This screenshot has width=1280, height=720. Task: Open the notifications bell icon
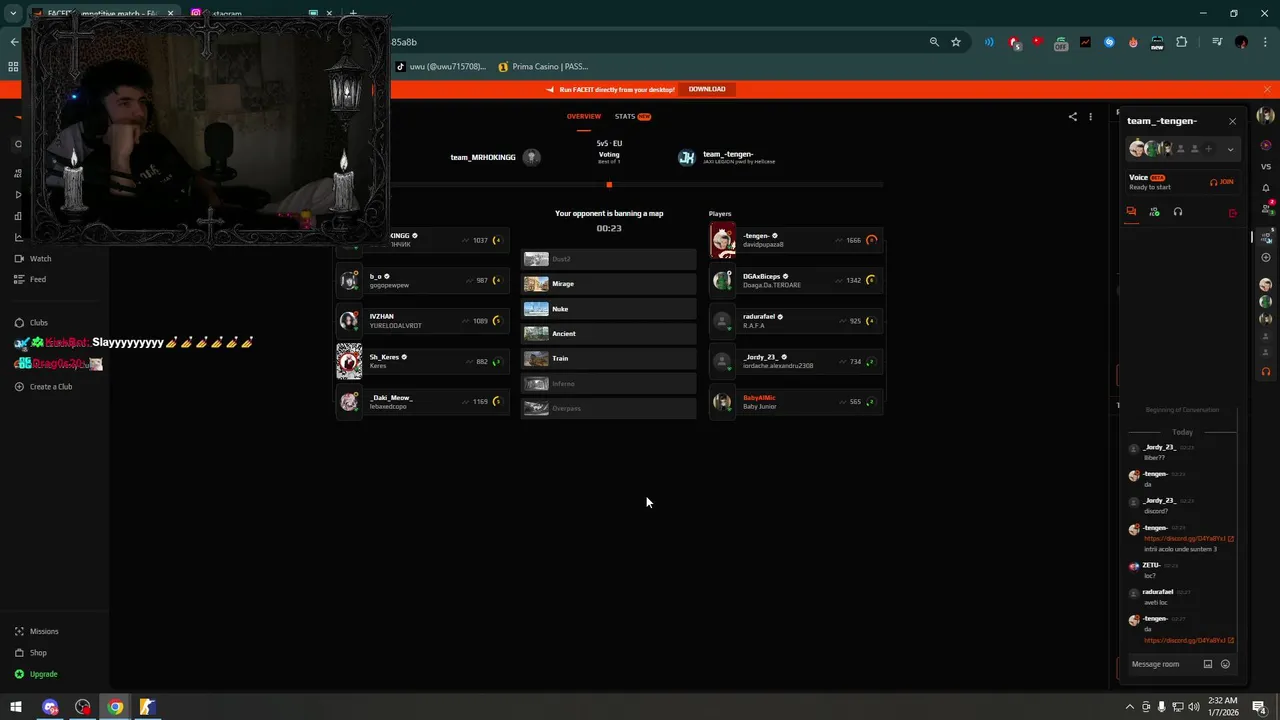(x=1266, y=188)
